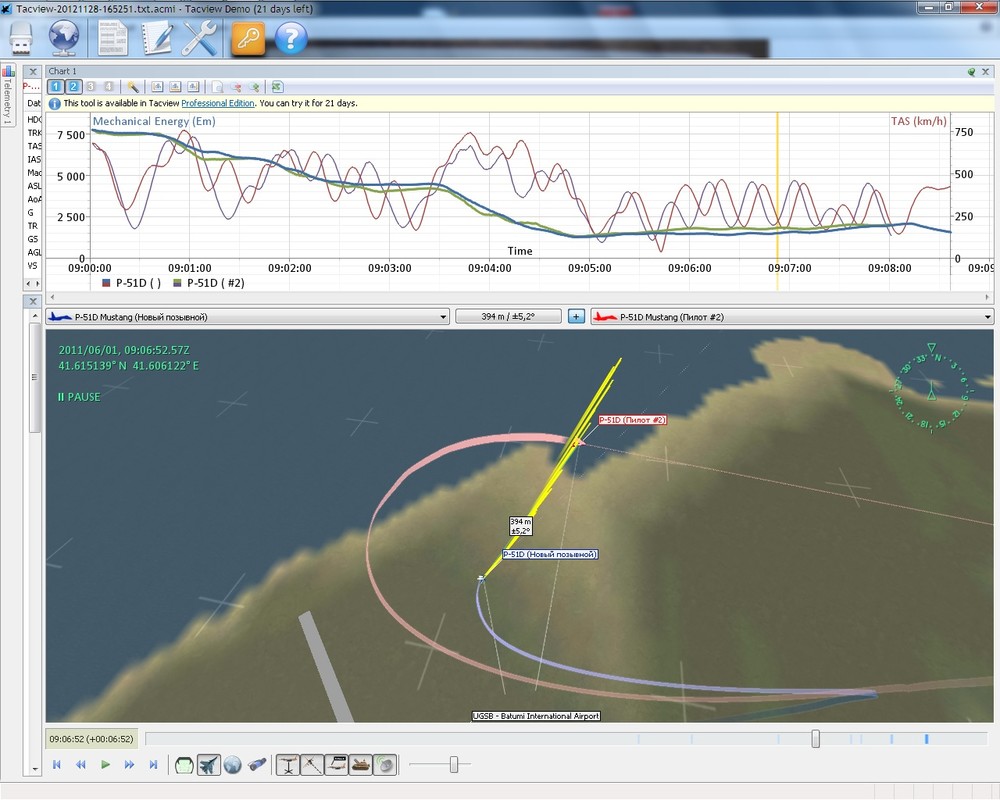This screenshot has width=1000, height=800.
Task: Click the P-51D ( #2) legend entry
Action: [x=209, y=283]
